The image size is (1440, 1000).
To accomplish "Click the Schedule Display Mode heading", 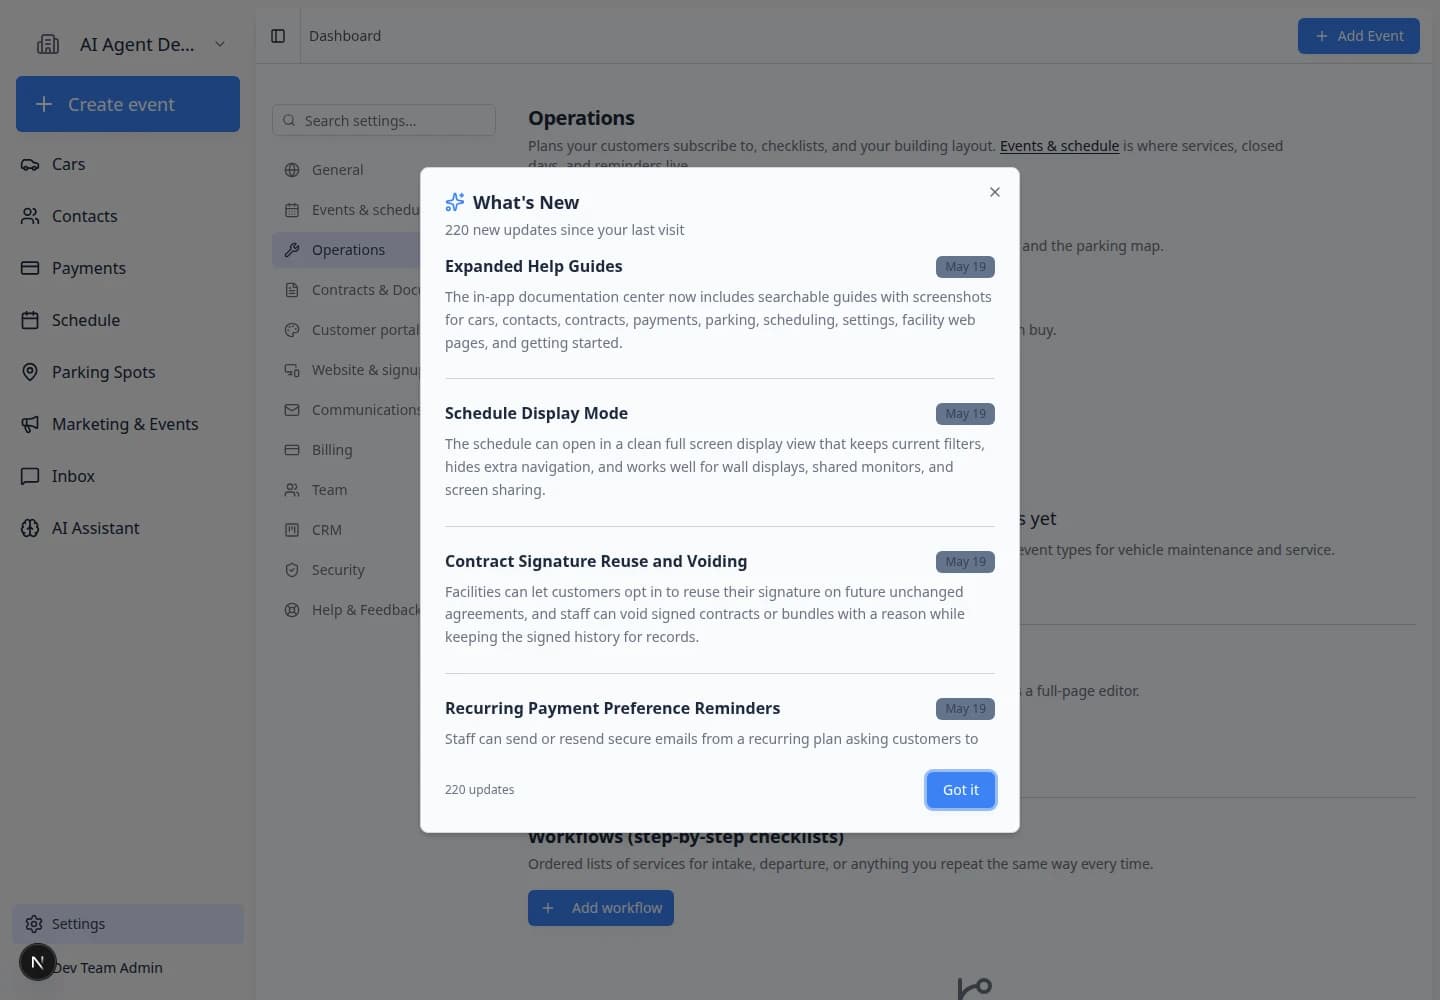I will click(x=536, y=413).
